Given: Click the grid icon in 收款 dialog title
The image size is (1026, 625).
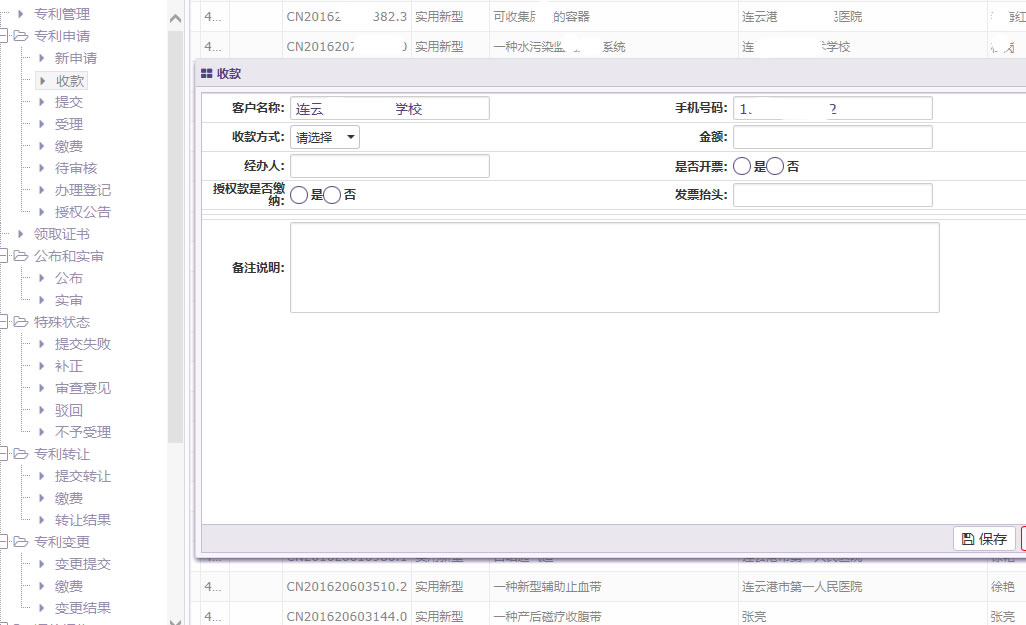Looking at the screenshot, I should click(x=206, y=74).
